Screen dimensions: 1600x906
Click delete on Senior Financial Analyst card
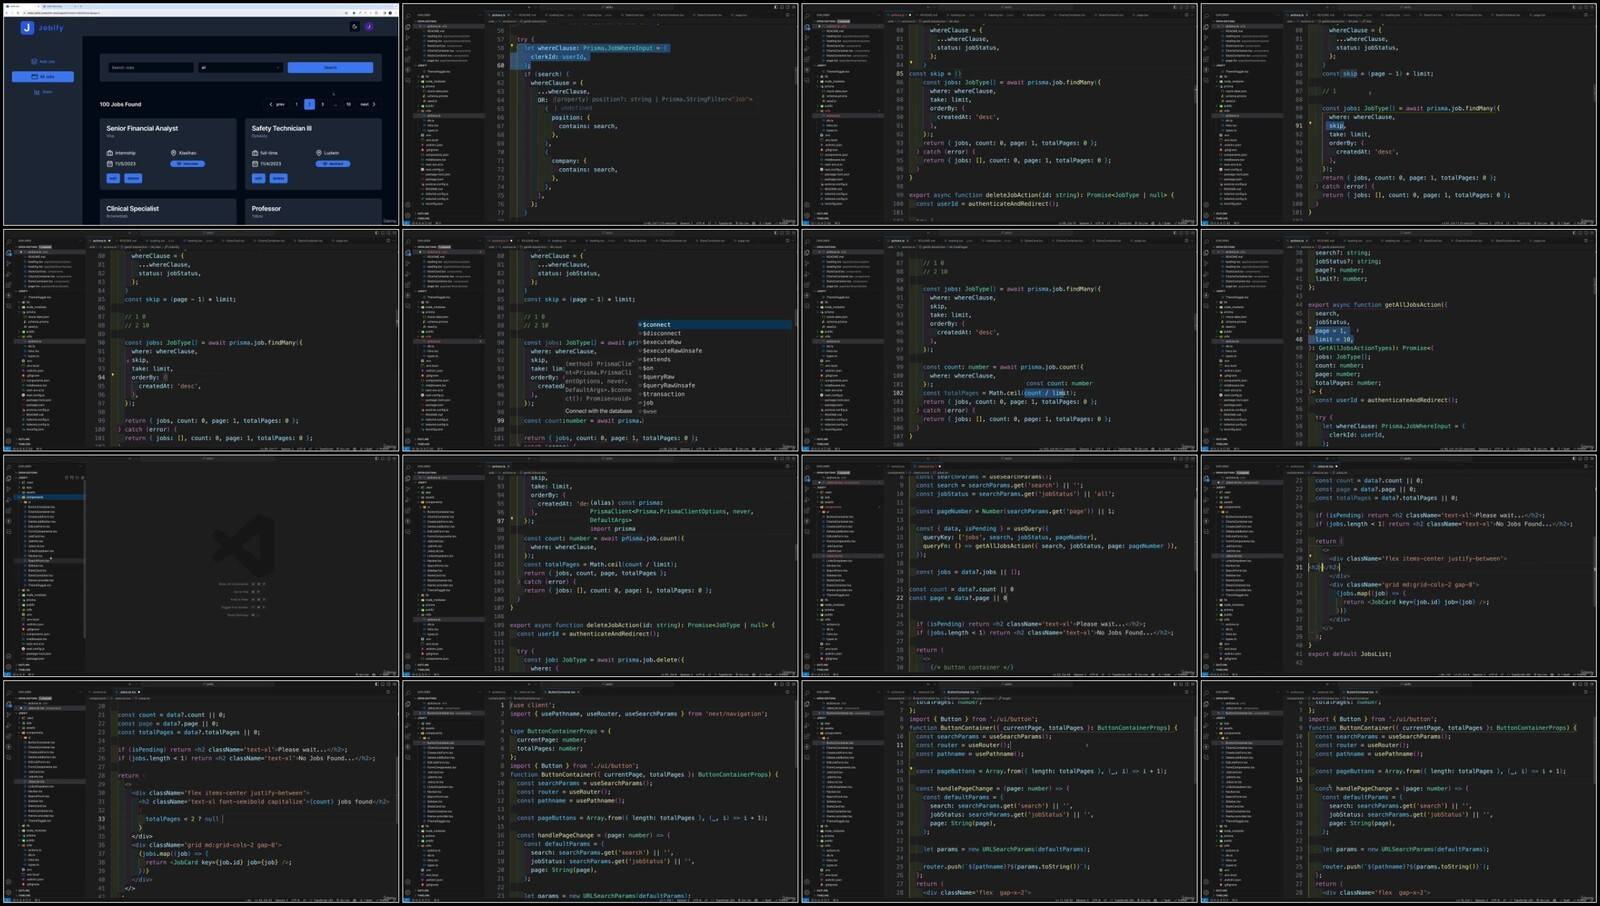pos(133,178)
